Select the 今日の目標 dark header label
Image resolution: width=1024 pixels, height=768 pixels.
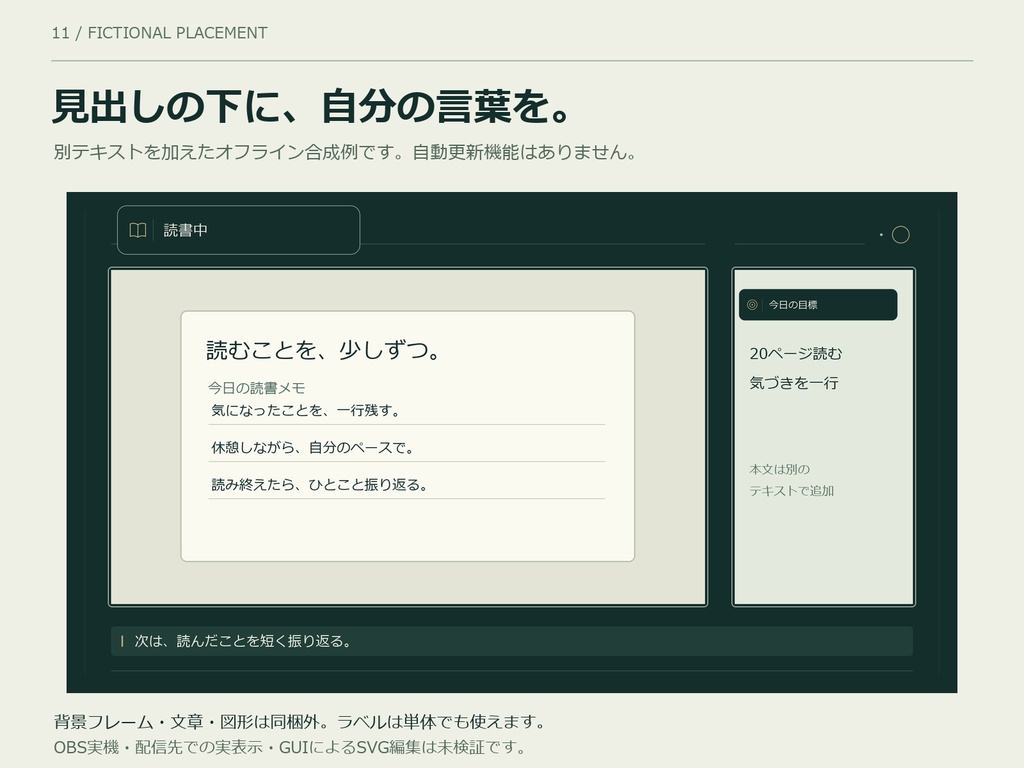coord(818,305)
